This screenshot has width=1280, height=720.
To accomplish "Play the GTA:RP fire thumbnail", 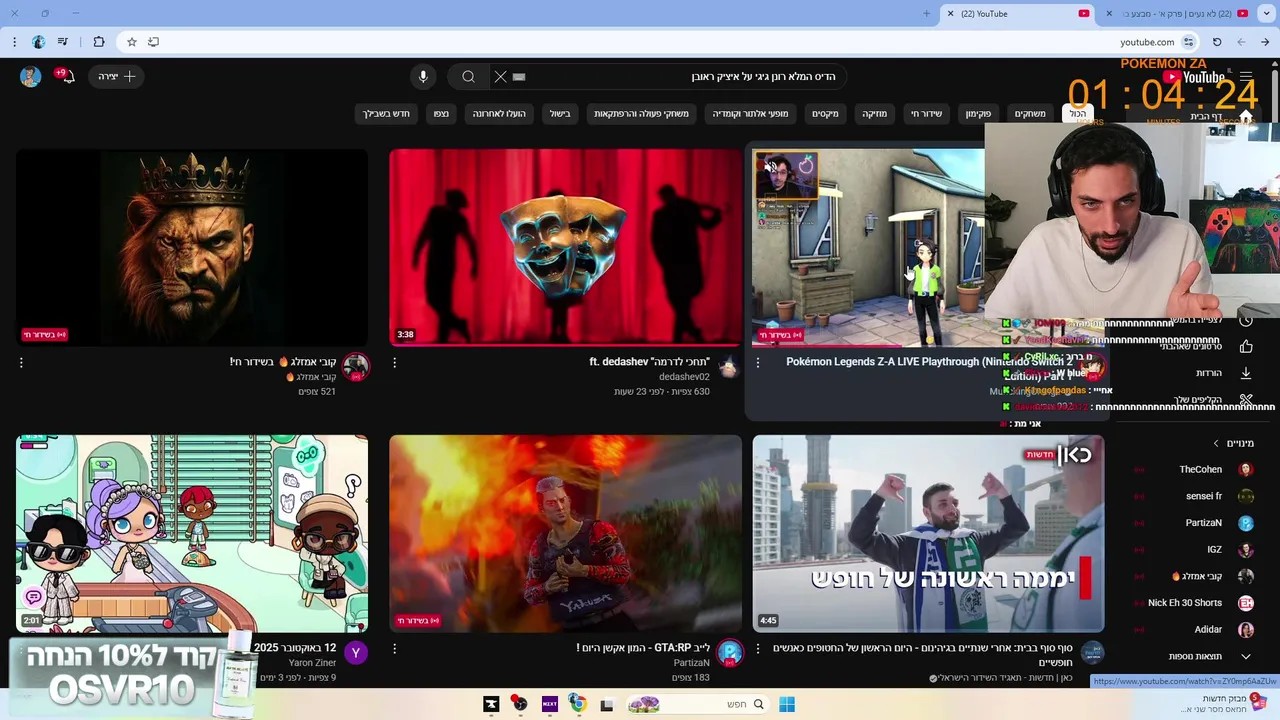I will tap(565, 533).
